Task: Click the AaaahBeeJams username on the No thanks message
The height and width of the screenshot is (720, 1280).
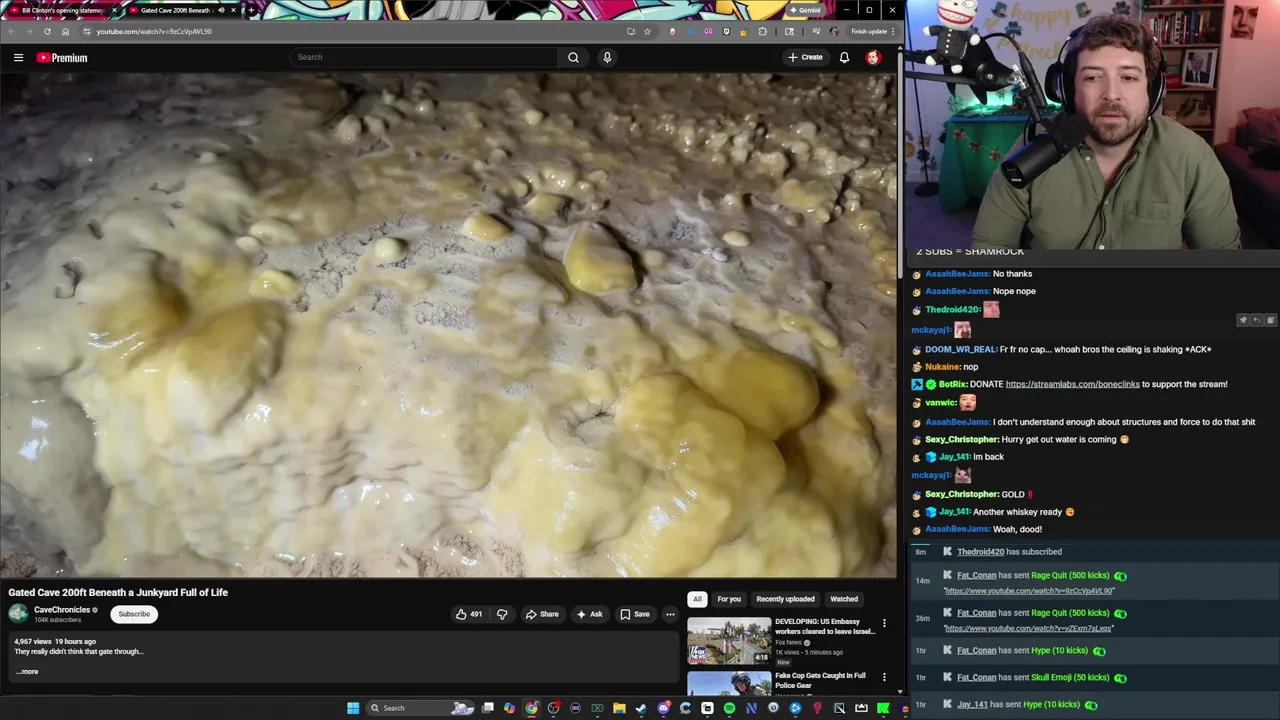Action: tap(957, 274)
